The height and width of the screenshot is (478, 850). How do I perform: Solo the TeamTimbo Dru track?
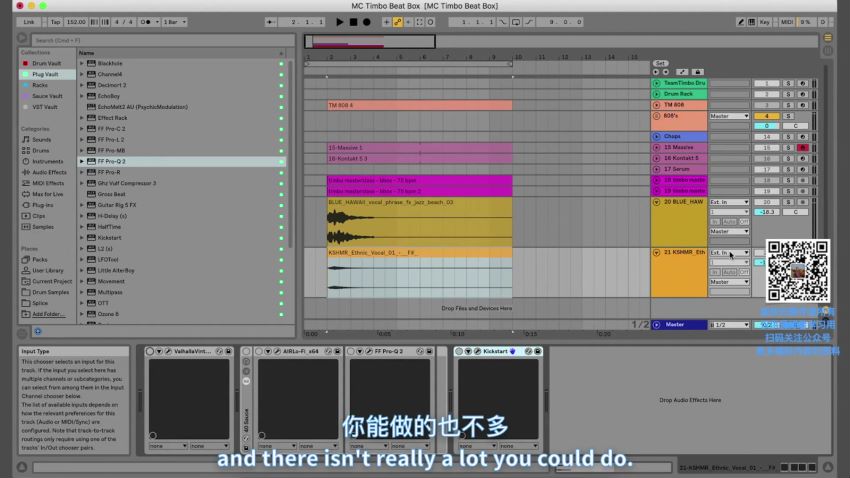(788, 83)
